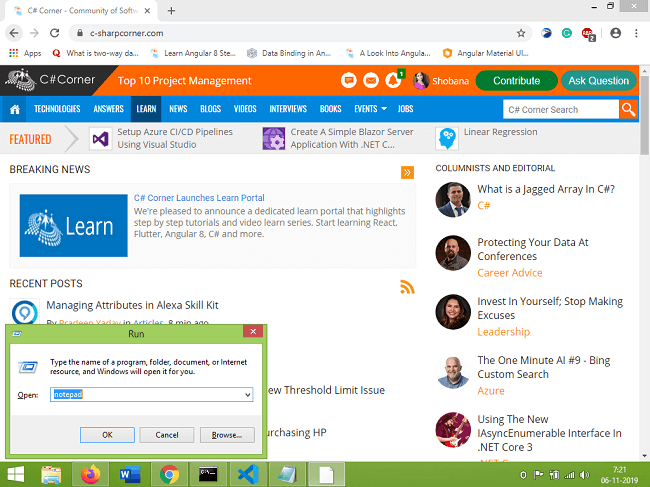The height and width of the screenshot is (487, 650).
Task: Open the mail envelope icon in header
Action: click(371, 80)
